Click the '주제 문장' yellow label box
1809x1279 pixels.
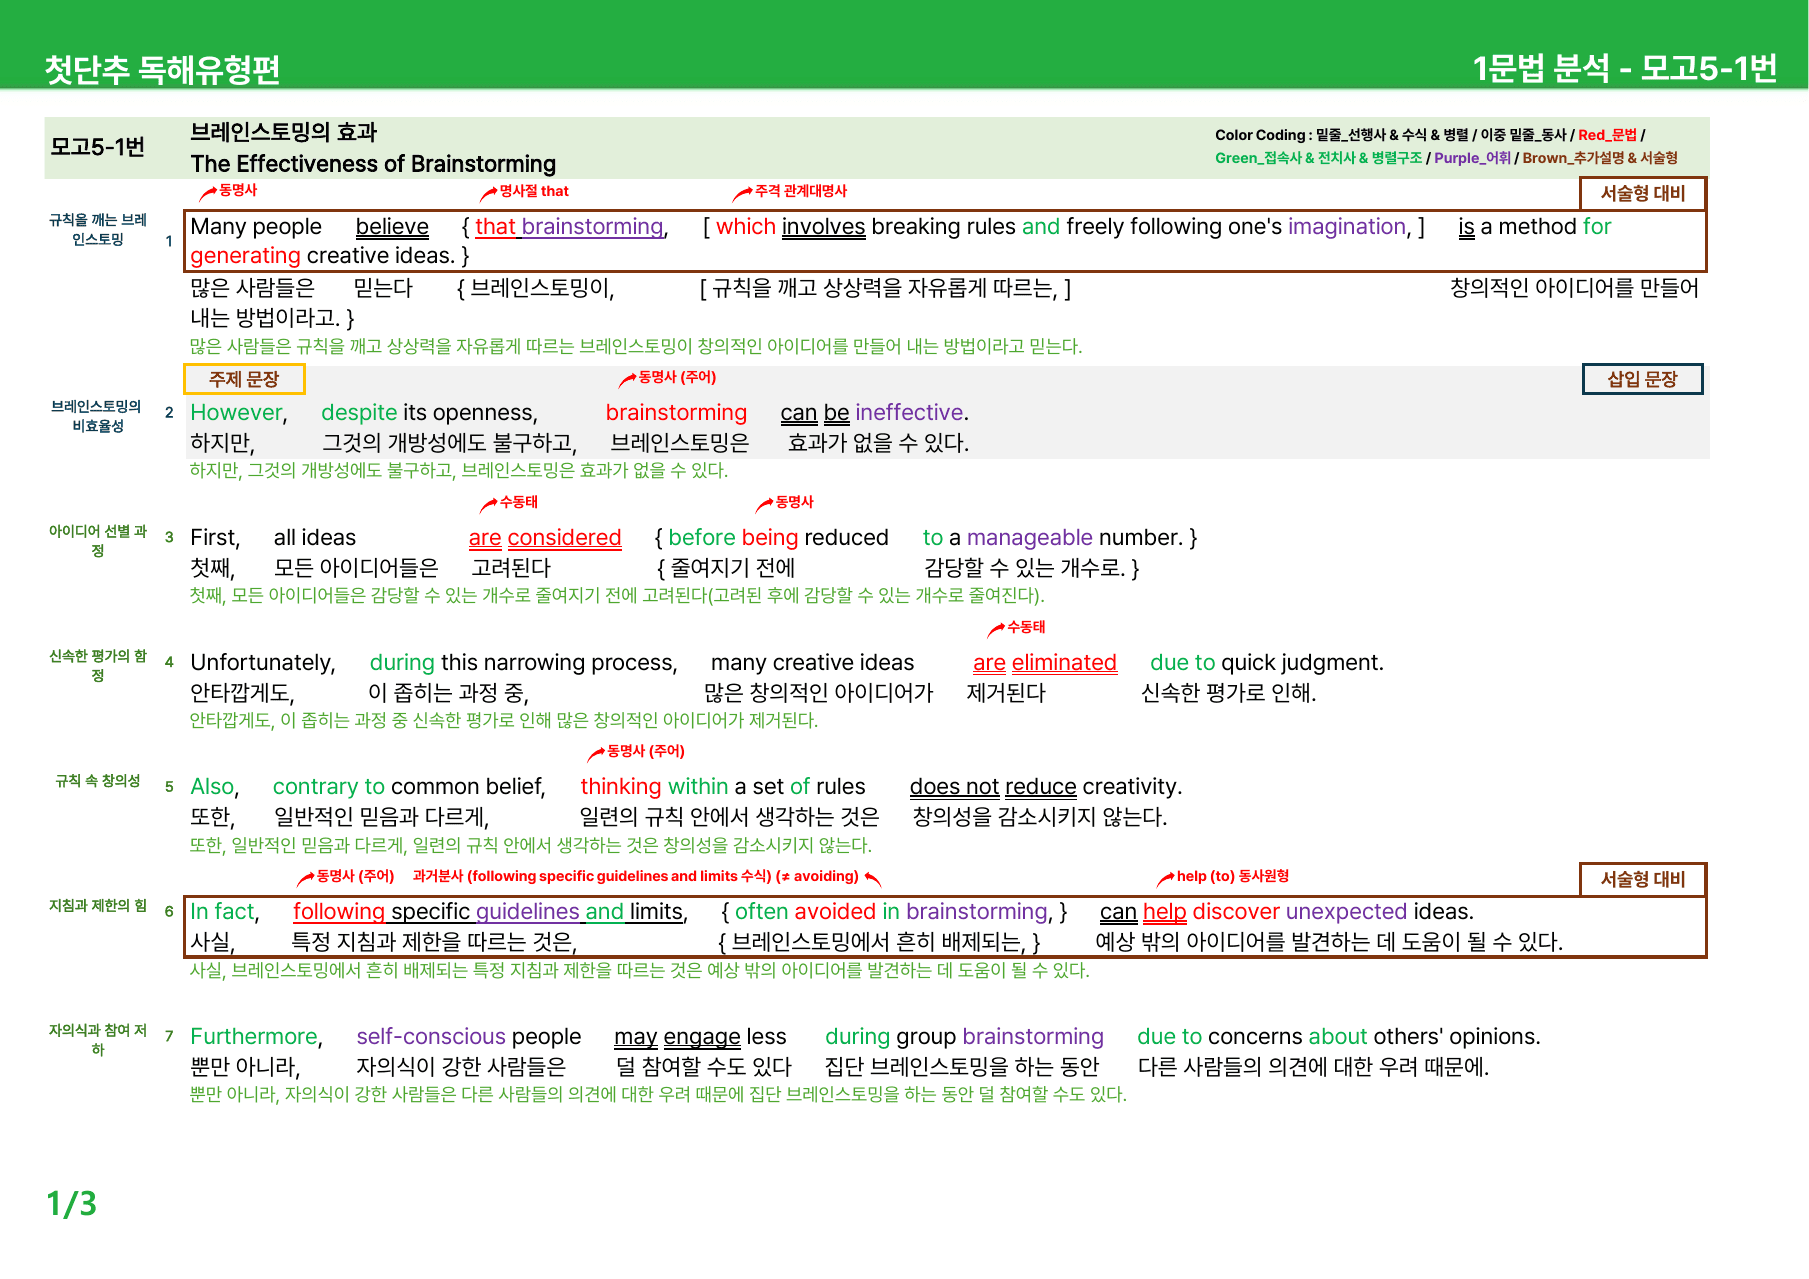(244, 379)
